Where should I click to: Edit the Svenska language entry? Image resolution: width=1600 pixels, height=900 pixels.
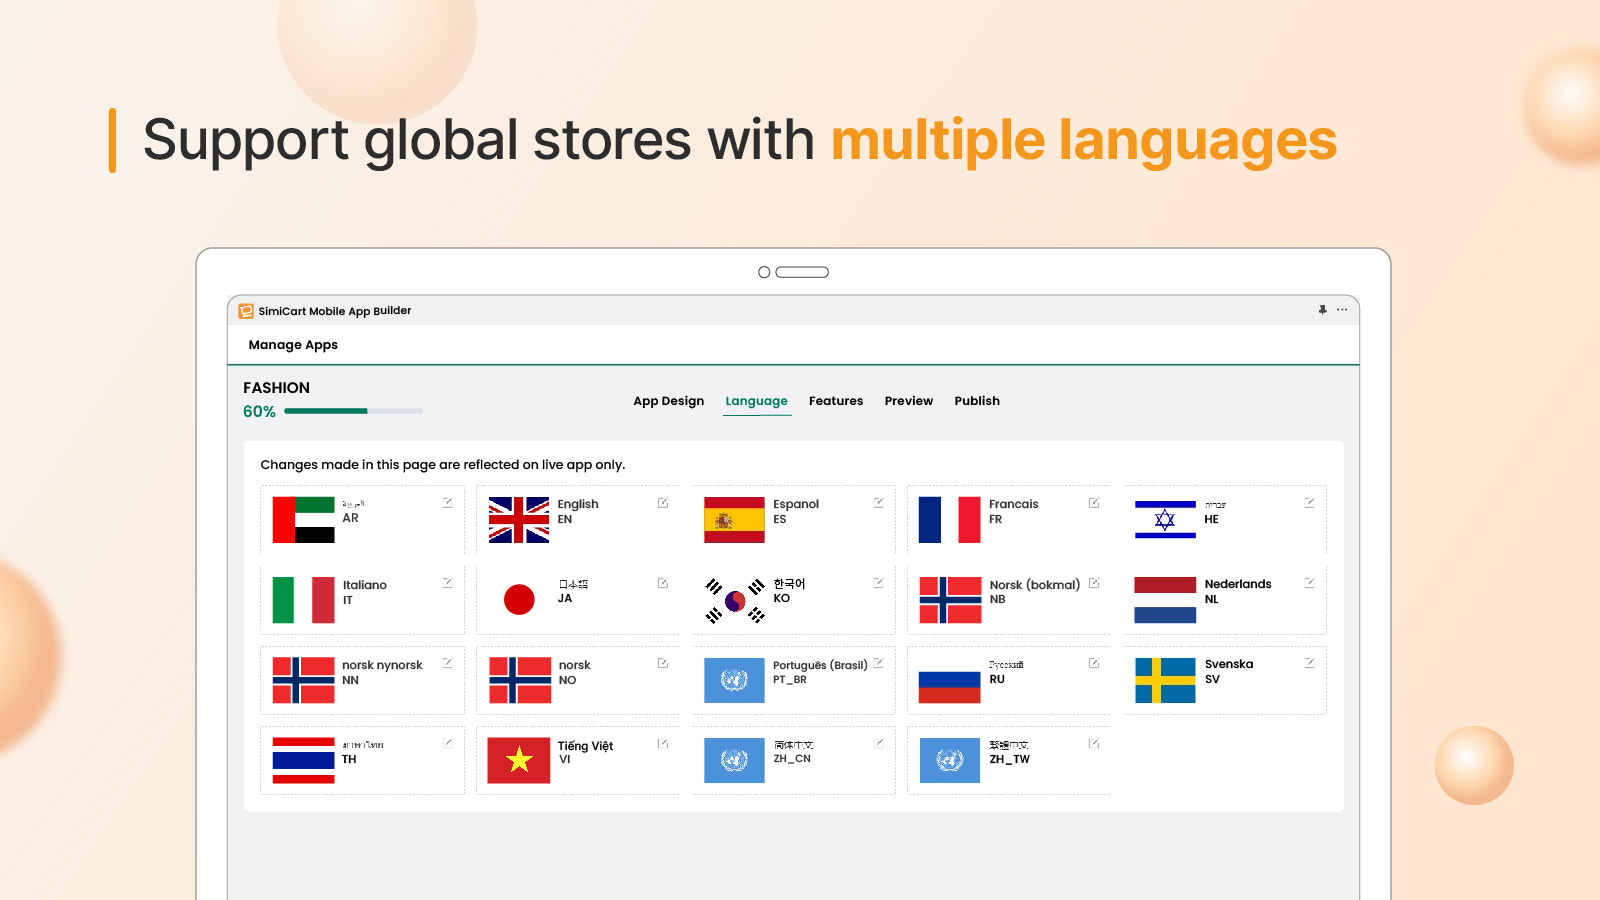[1310, 663]
